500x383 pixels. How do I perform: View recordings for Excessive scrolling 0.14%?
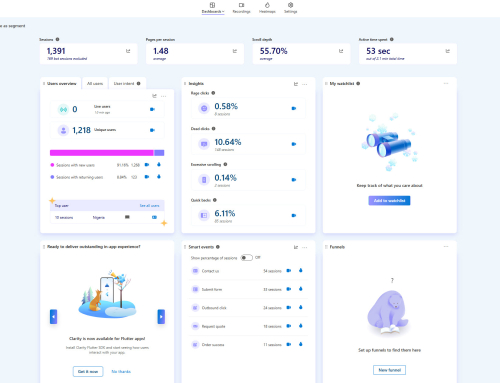click(x=294, y=180)
